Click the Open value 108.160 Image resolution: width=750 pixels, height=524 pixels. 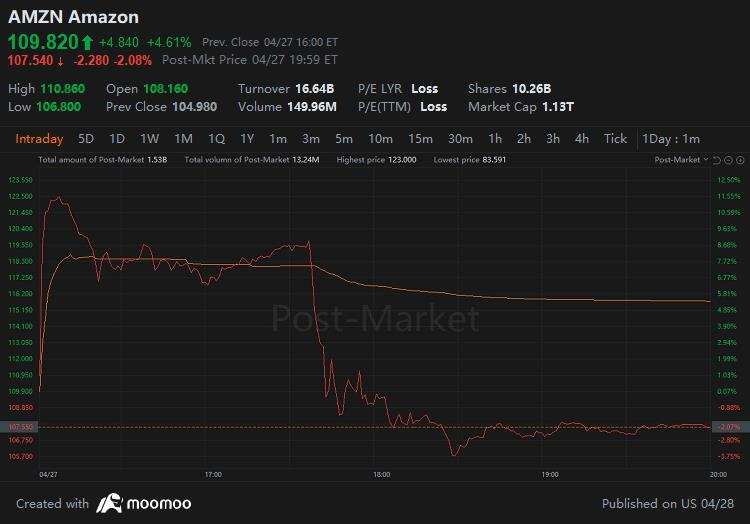point(165,89)
